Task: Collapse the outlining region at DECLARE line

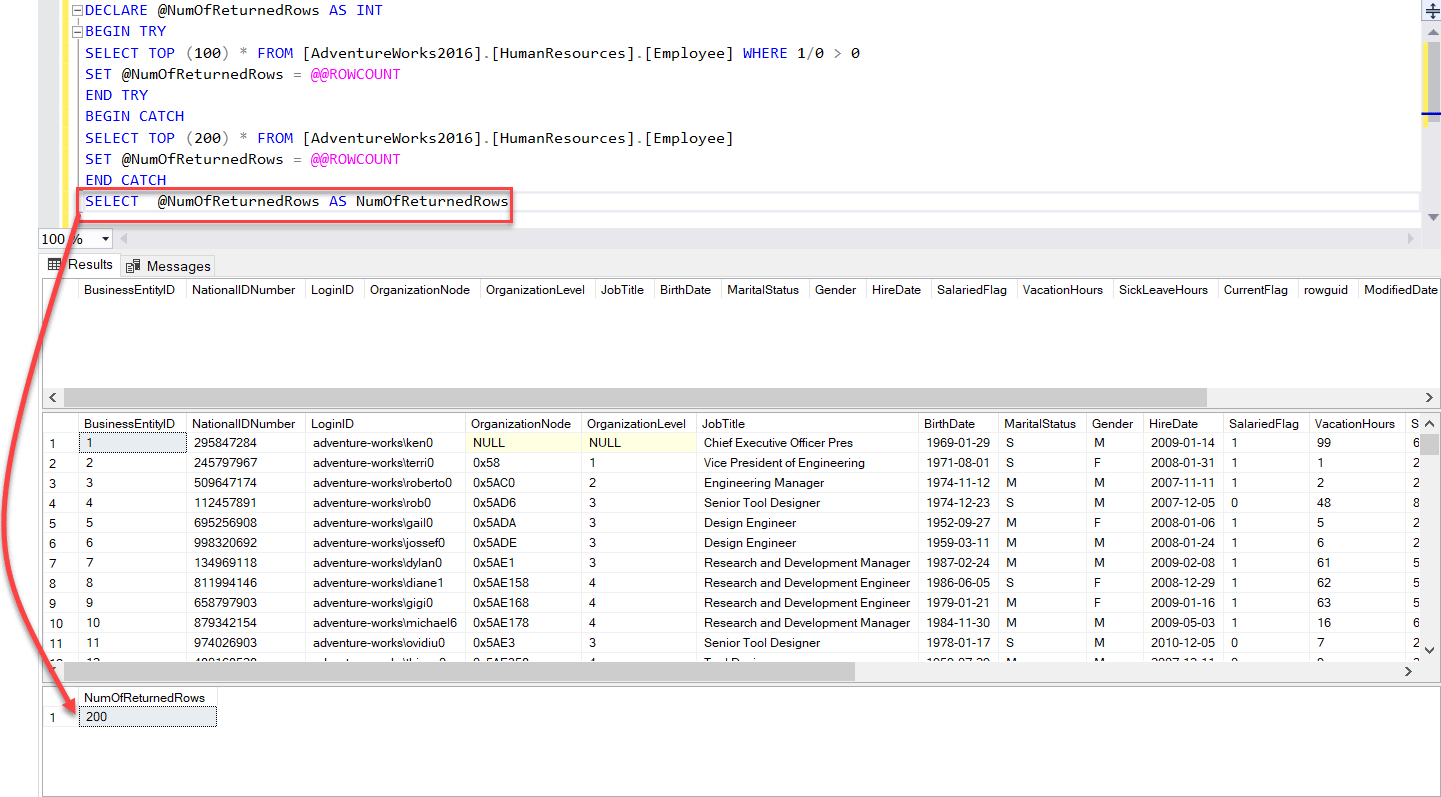Action: (x=77, y=11)
